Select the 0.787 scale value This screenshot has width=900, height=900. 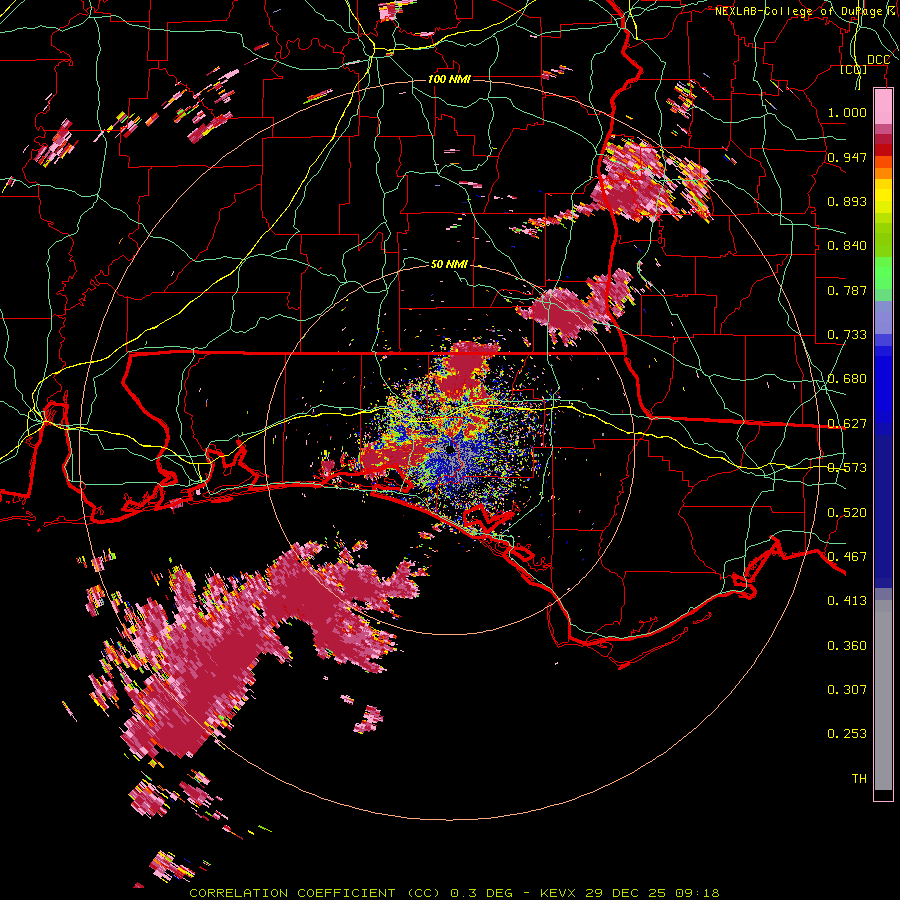click(x=847, y=290)
